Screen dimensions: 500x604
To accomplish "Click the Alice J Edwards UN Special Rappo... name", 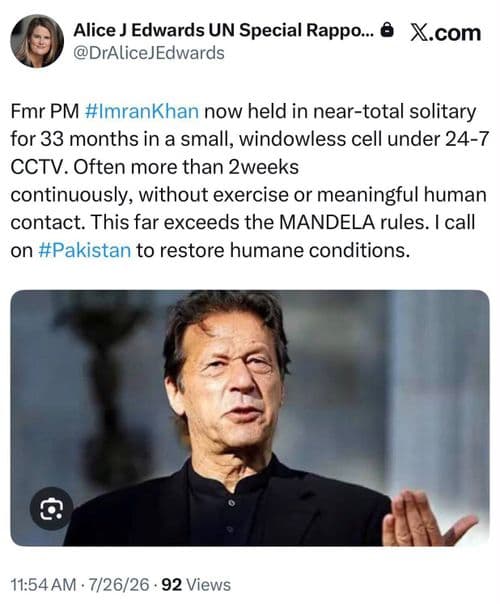I will (x=223, y=30).
